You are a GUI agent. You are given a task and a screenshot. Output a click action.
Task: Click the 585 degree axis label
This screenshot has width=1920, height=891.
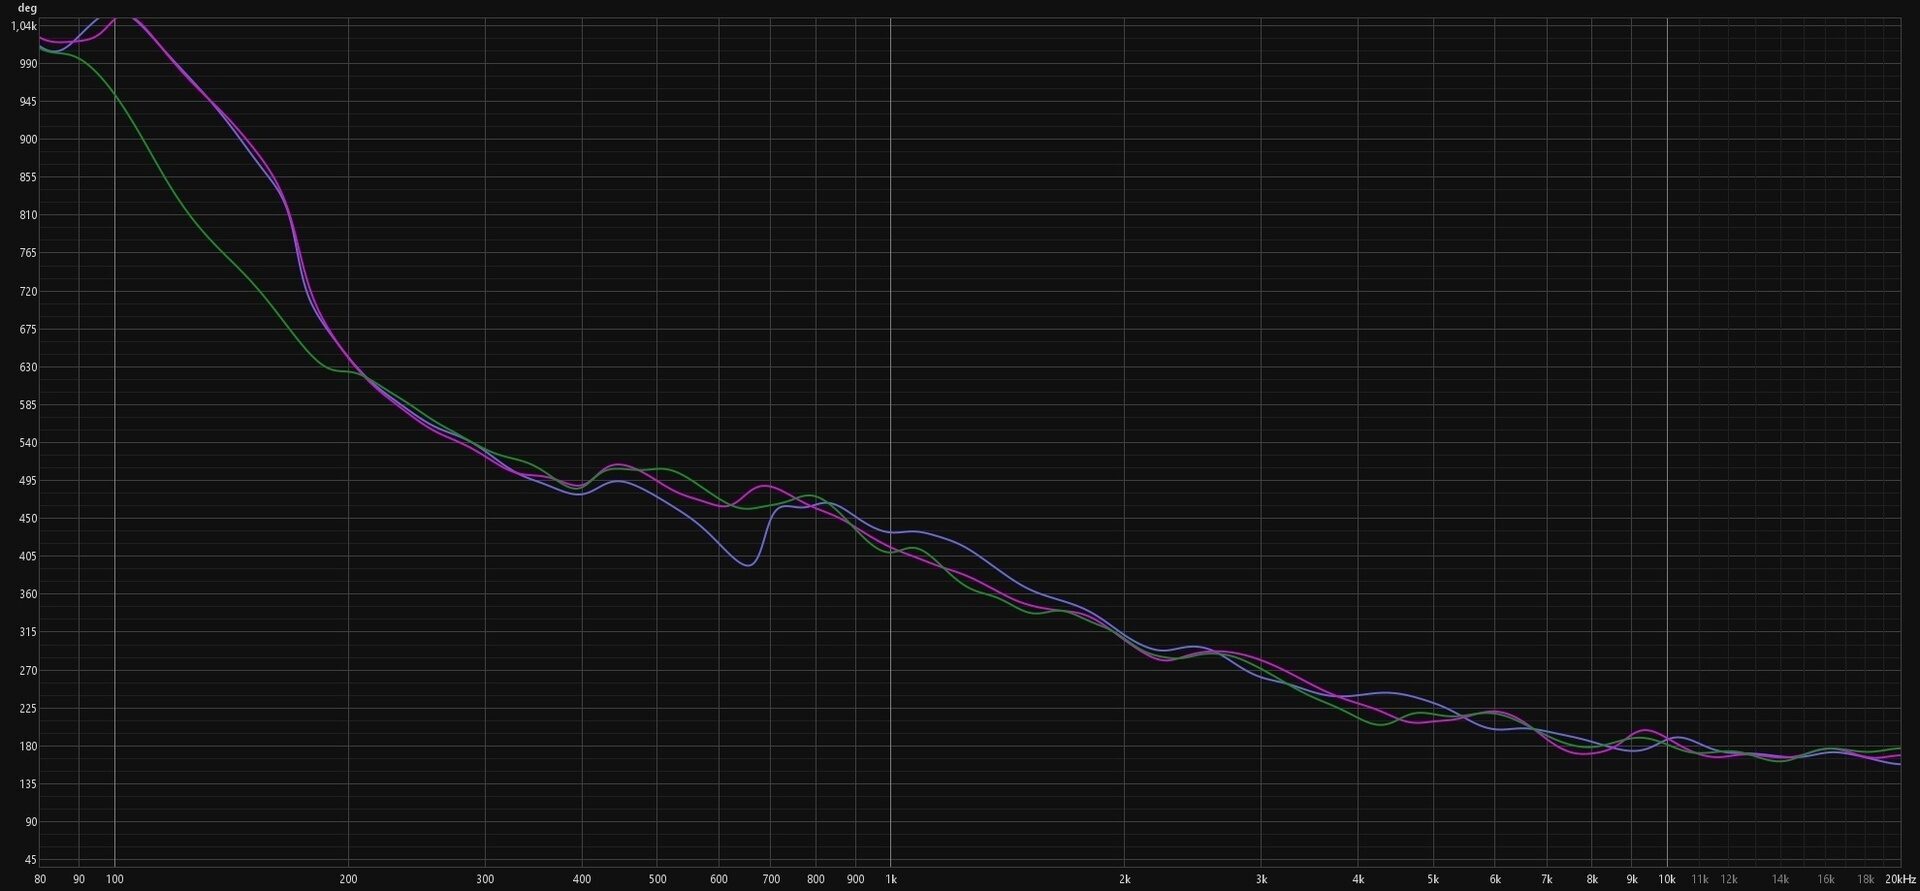(x=28, y=406)
